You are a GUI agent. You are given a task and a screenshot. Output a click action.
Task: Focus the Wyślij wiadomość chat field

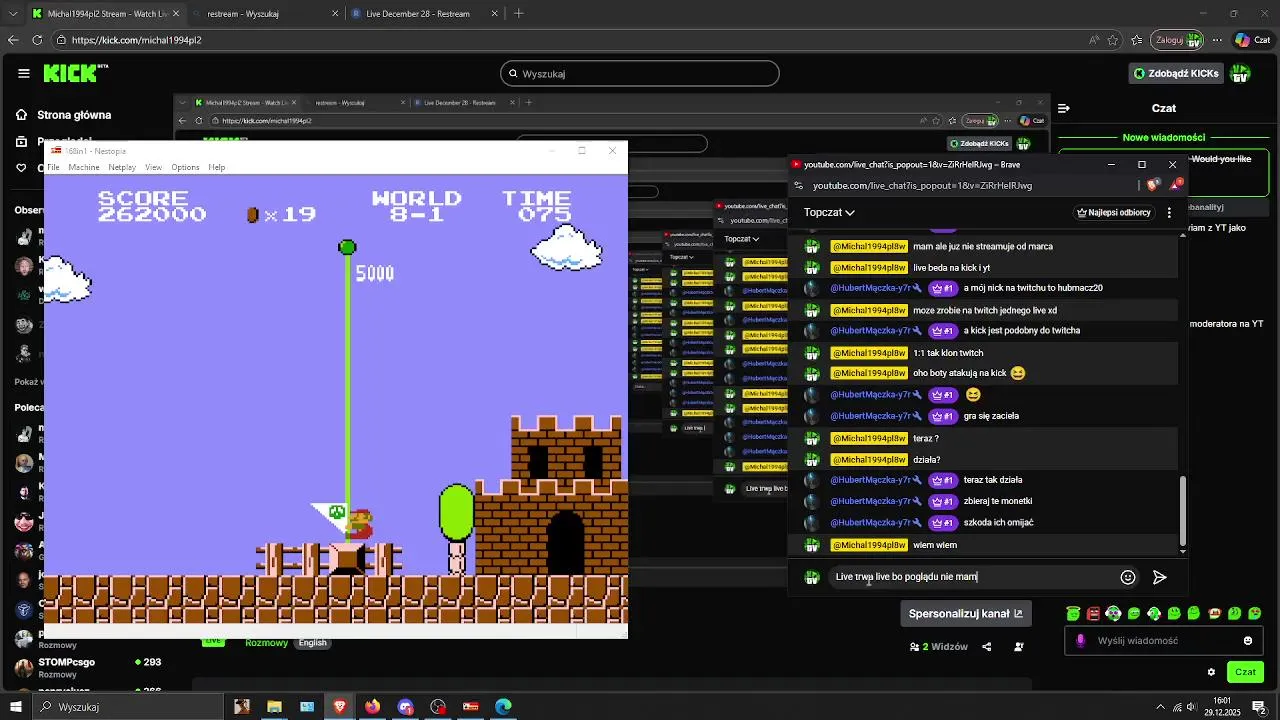click(1165, 641)
